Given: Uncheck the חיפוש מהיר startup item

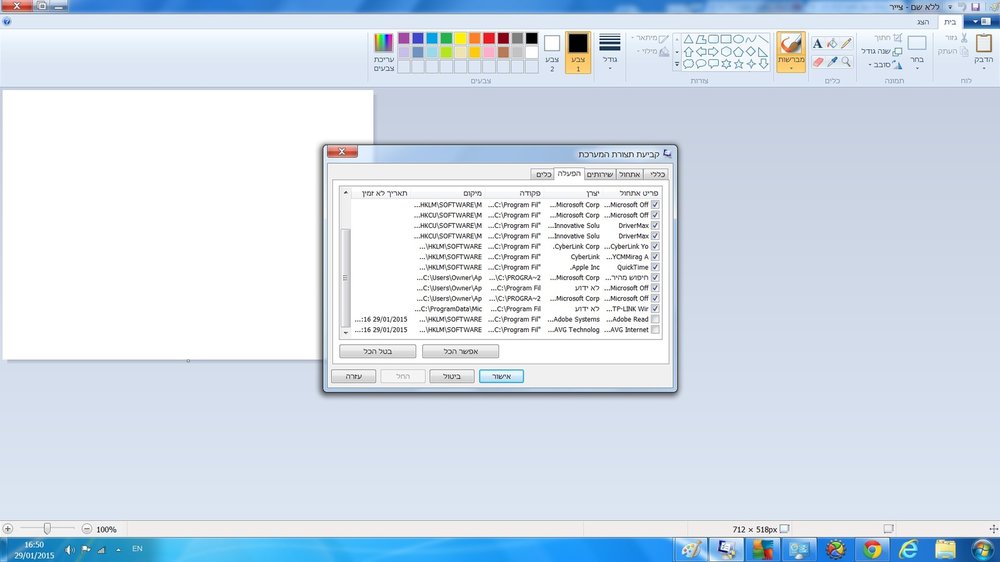Looking at the screenshot, I should click(x=655, y=277).
